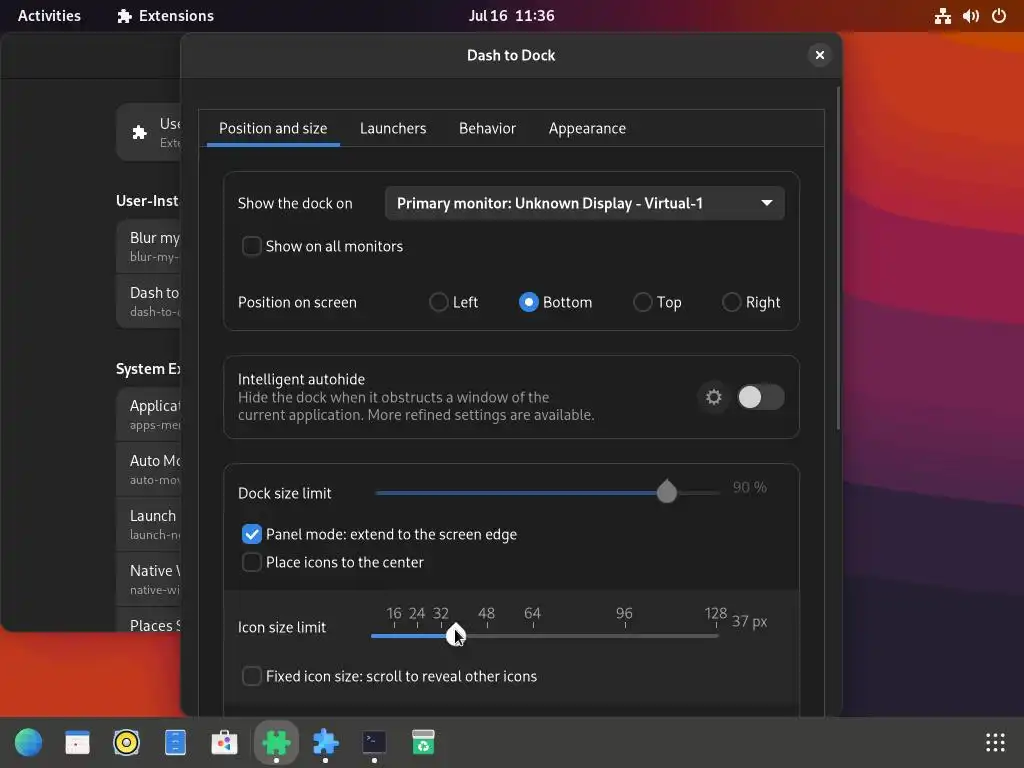1024x768 pixels.
Task: Open the clock and calendar menu
Action: 511,16
